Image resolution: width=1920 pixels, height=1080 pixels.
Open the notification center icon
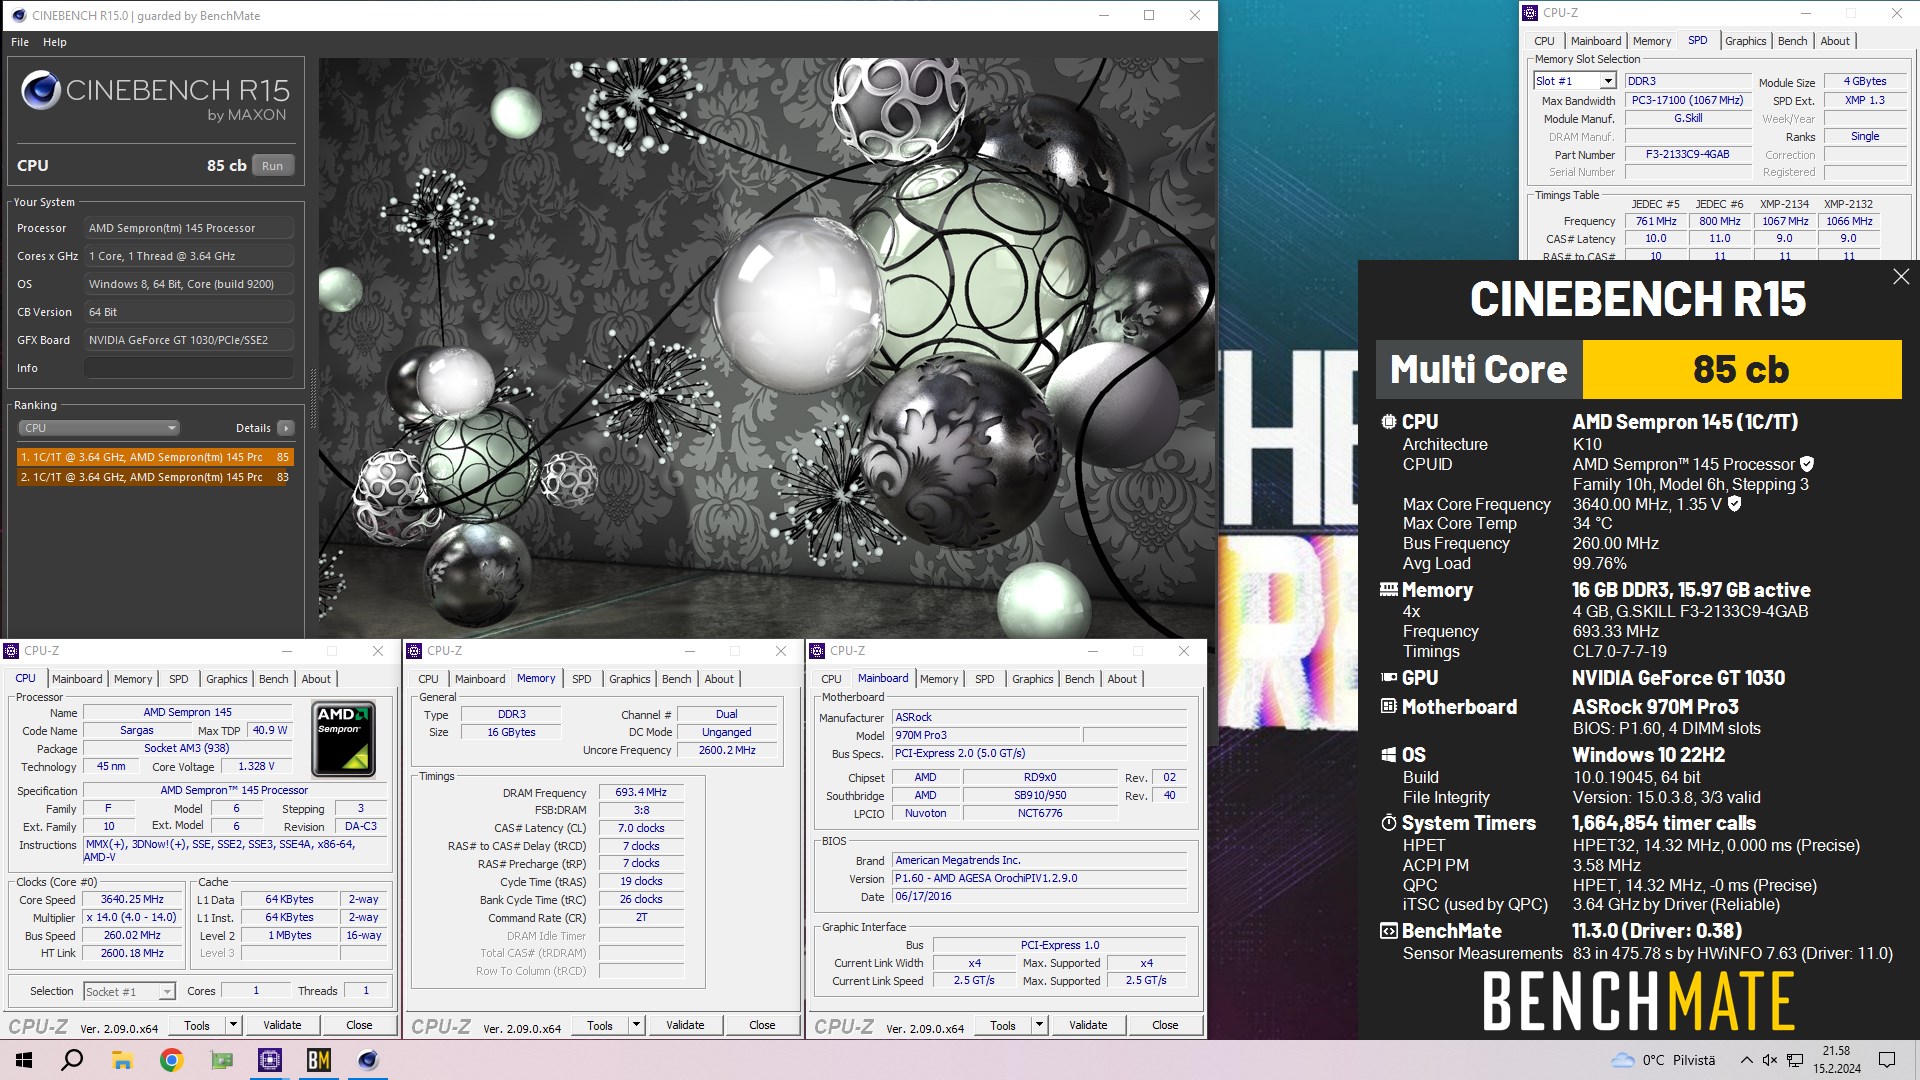pos(1887,1060)
